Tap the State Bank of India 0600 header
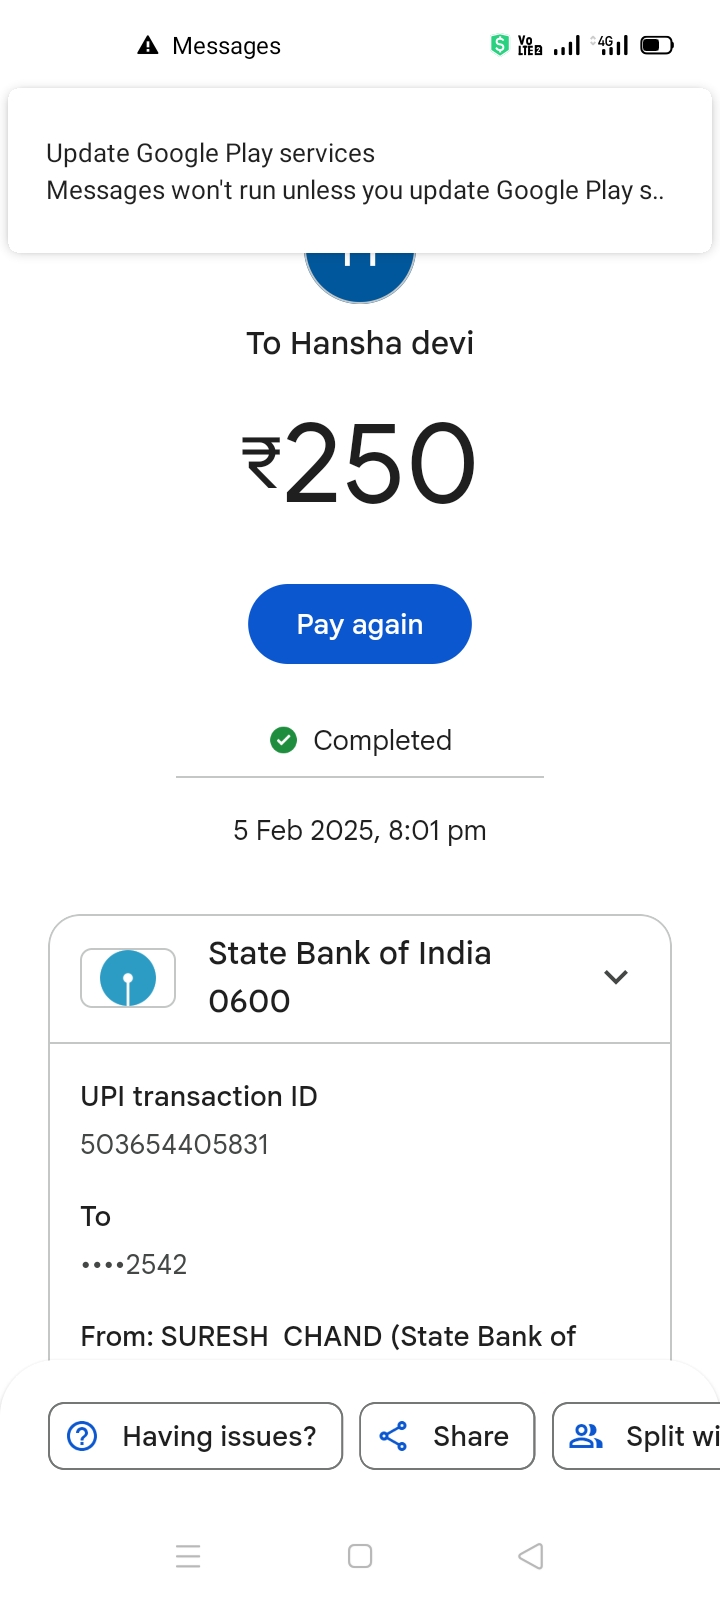 tap(349, 977)
